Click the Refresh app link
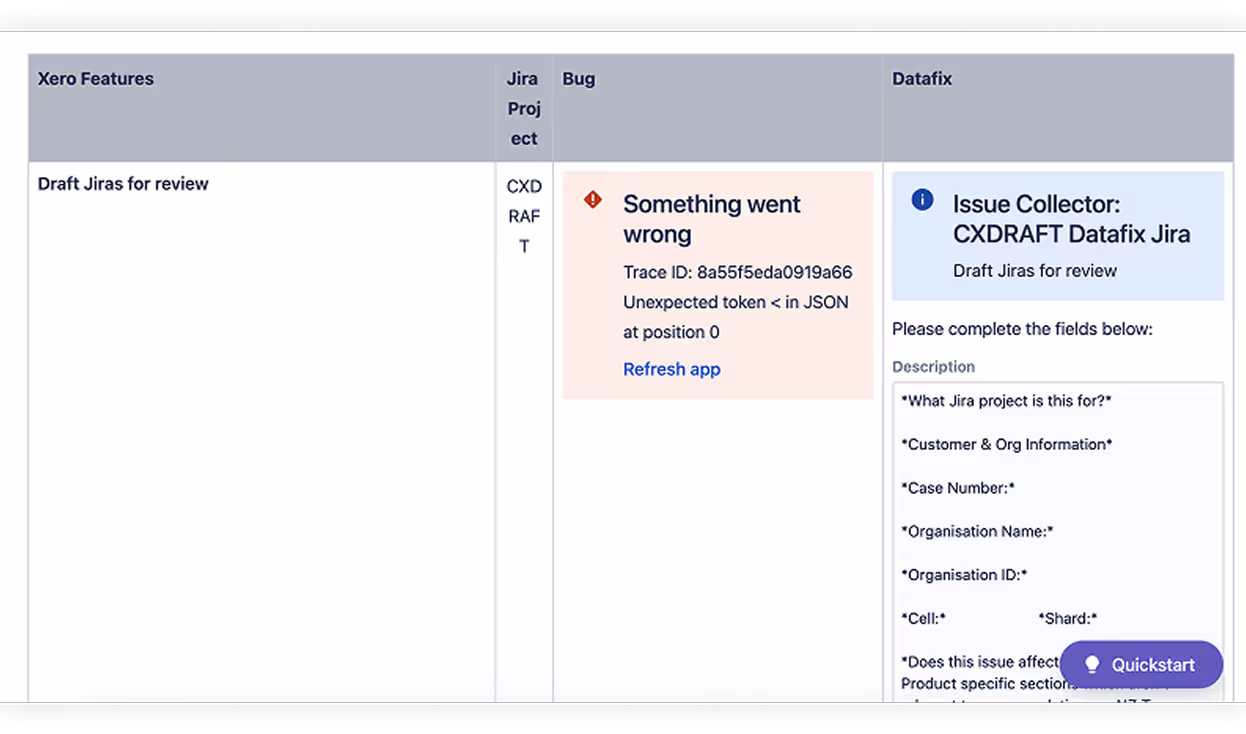Viewport: 1246px width, 734px height. pyautogui.click(x=671, y=369)
